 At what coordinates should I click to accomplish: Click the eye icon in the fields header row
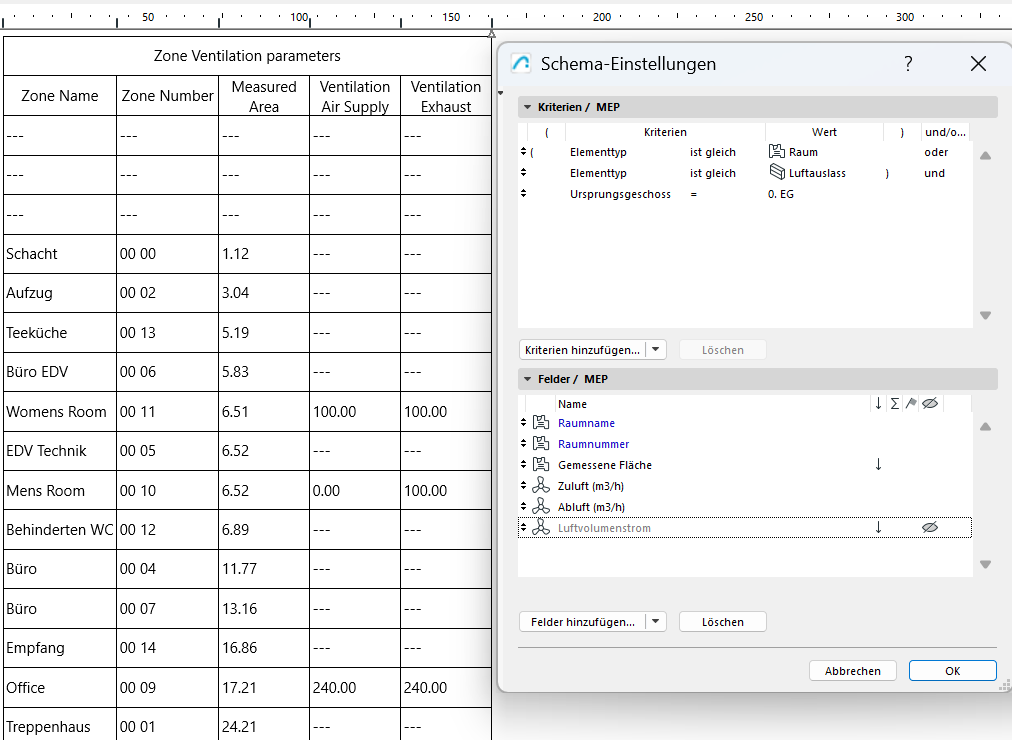pos(932,403)
